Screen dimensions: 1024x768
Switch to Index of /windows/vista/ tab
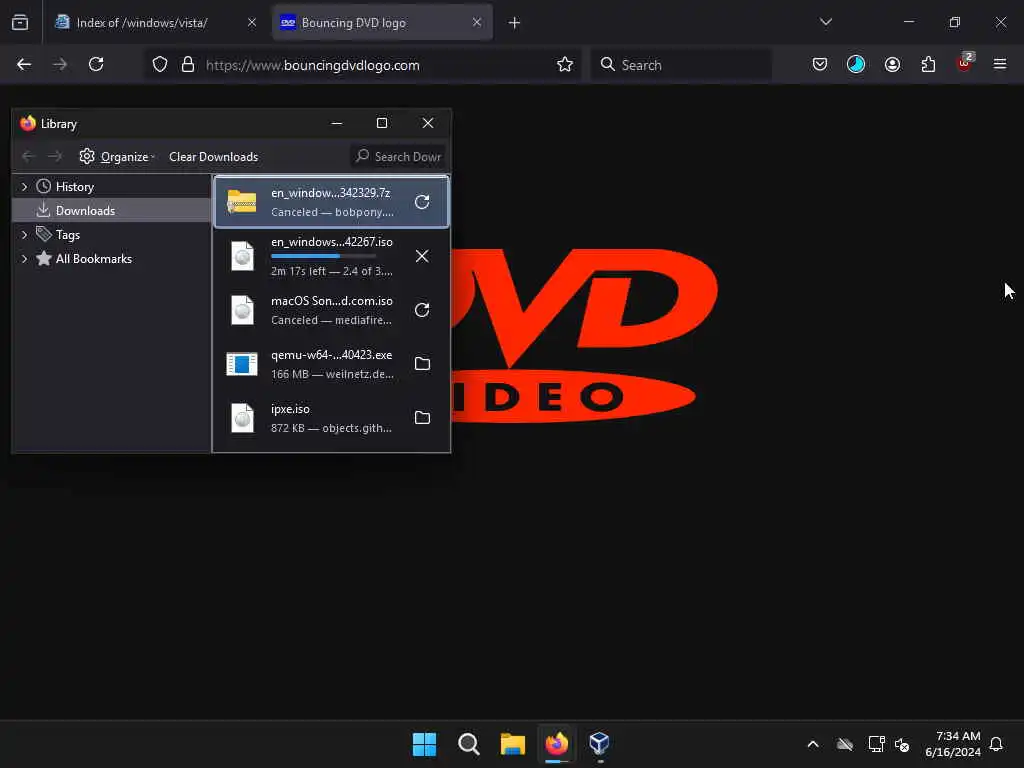point(157,23)
